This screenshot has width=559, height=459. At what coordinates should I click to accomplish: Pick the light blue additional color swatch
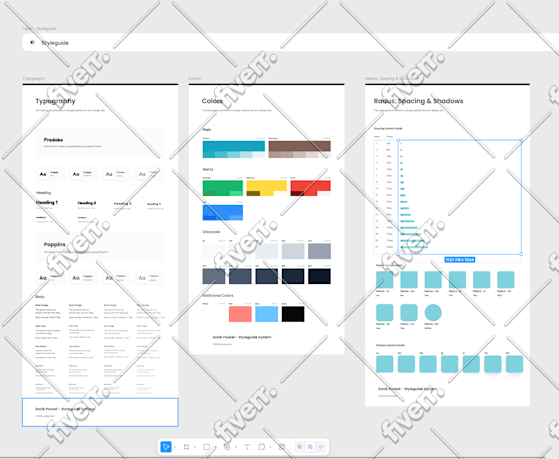click(266, 314)
